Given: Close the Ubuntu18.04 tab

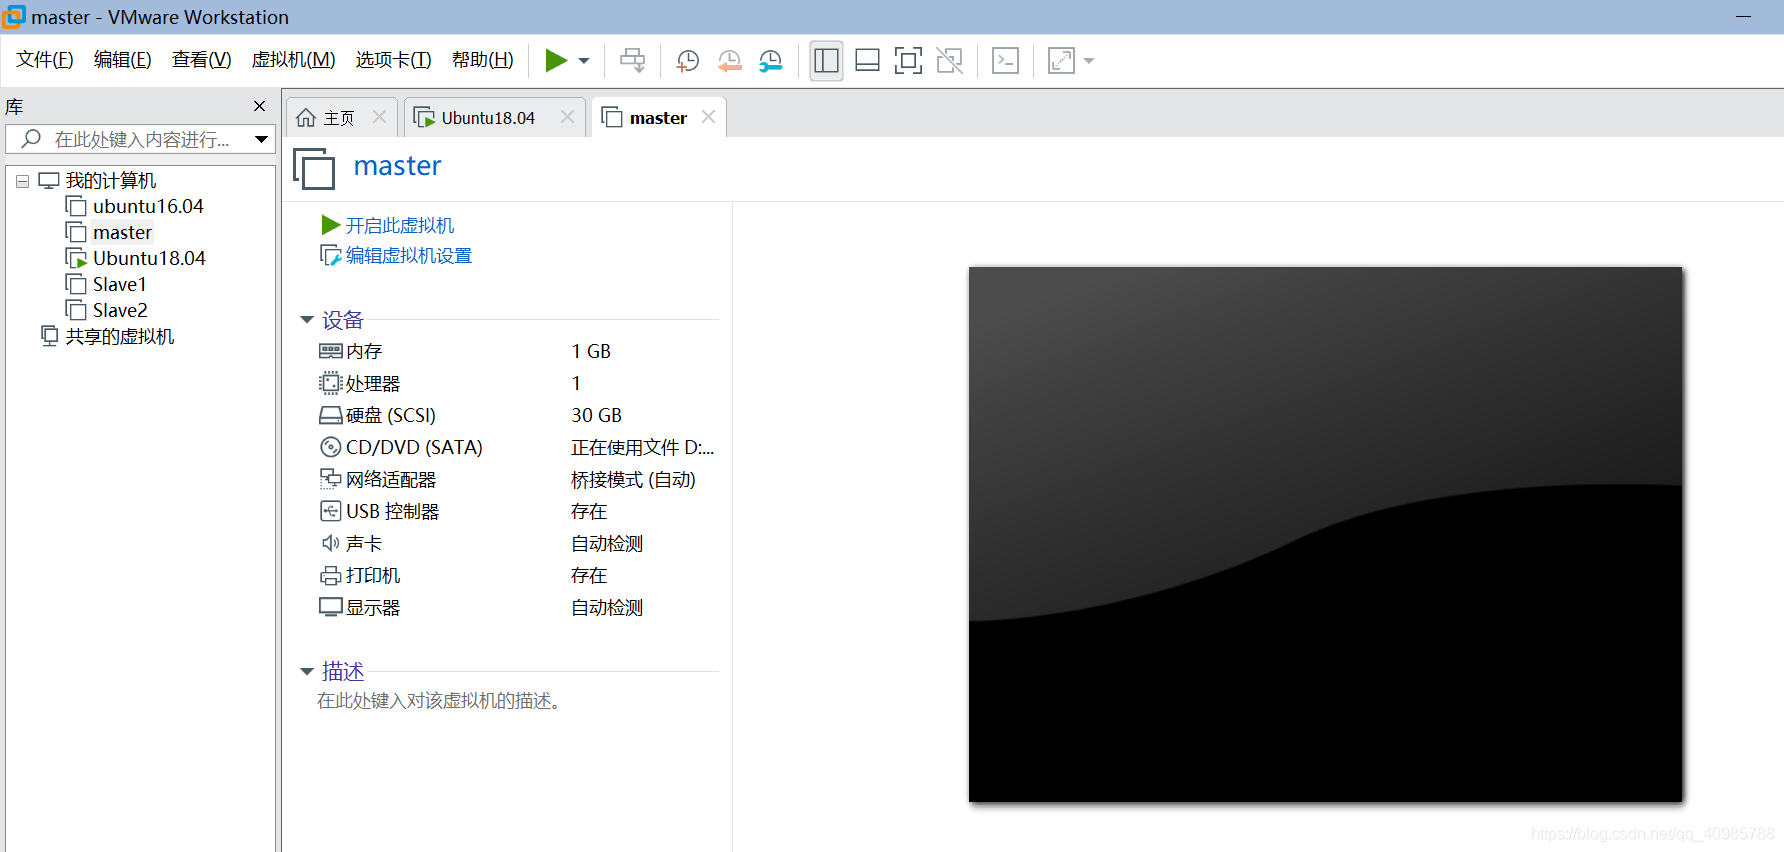Looking at the screenshot, I should pos(567,117).
